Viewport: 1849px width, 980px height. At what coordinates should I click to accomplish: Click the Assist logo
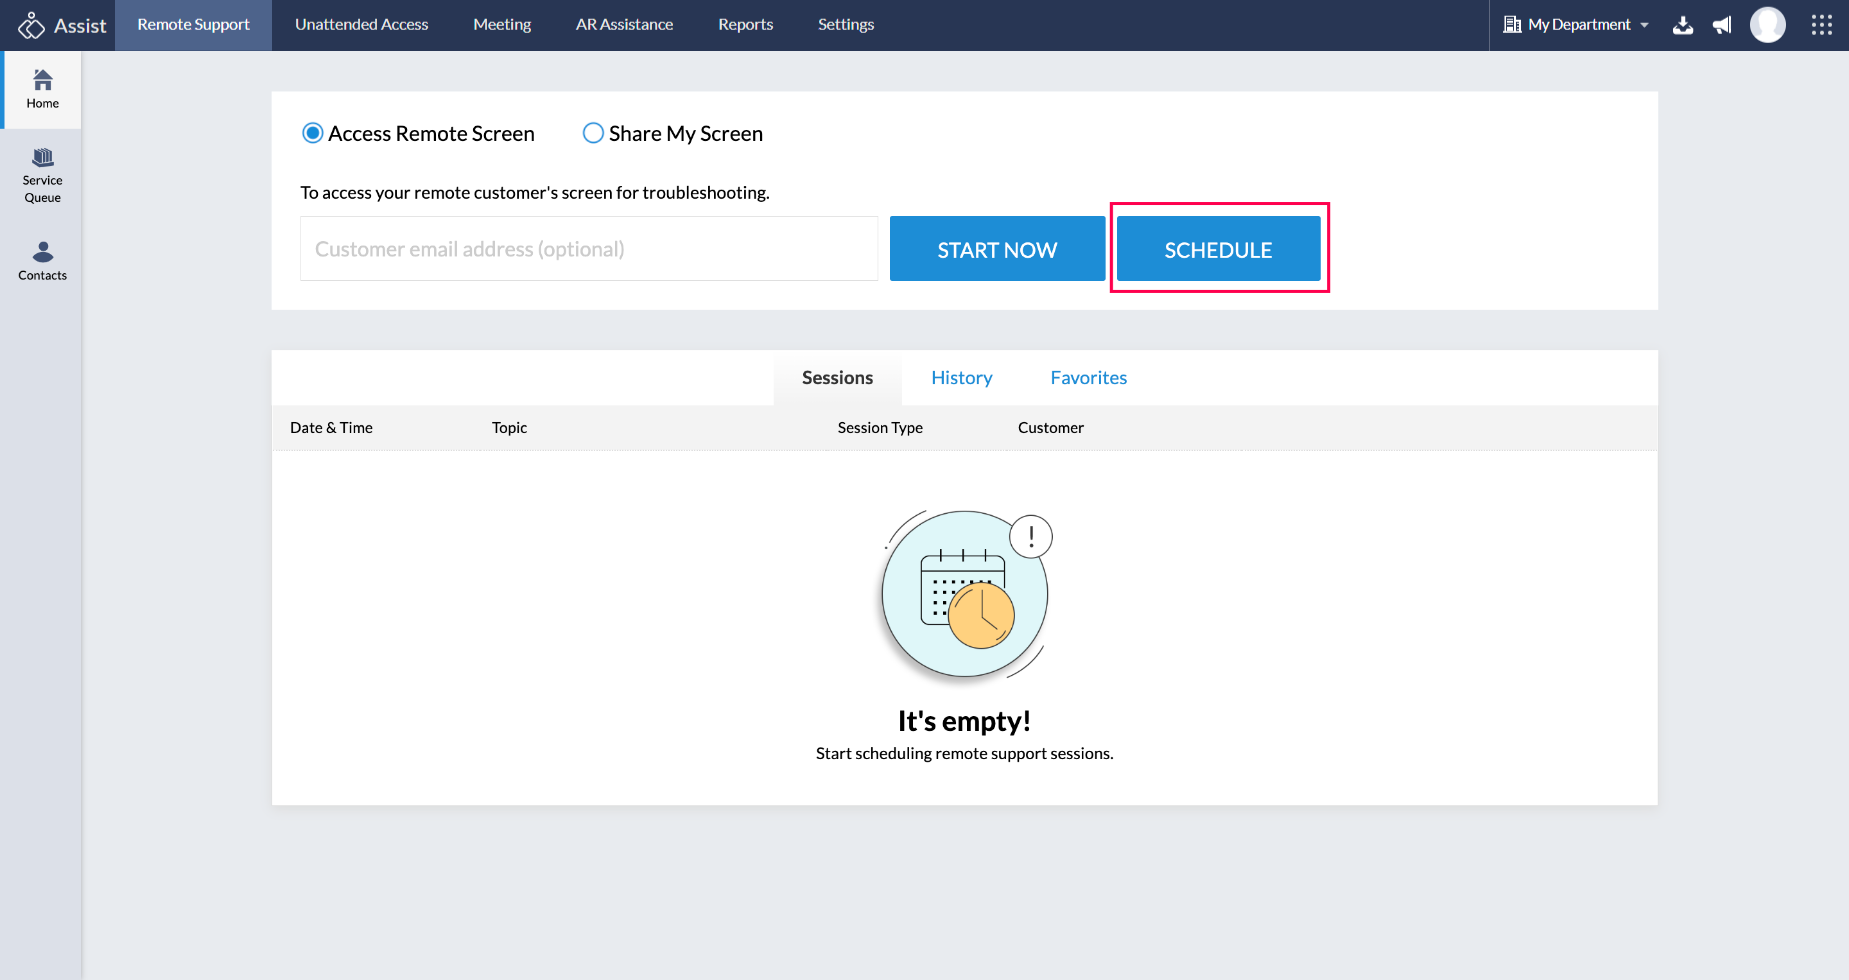pos(60,24)
